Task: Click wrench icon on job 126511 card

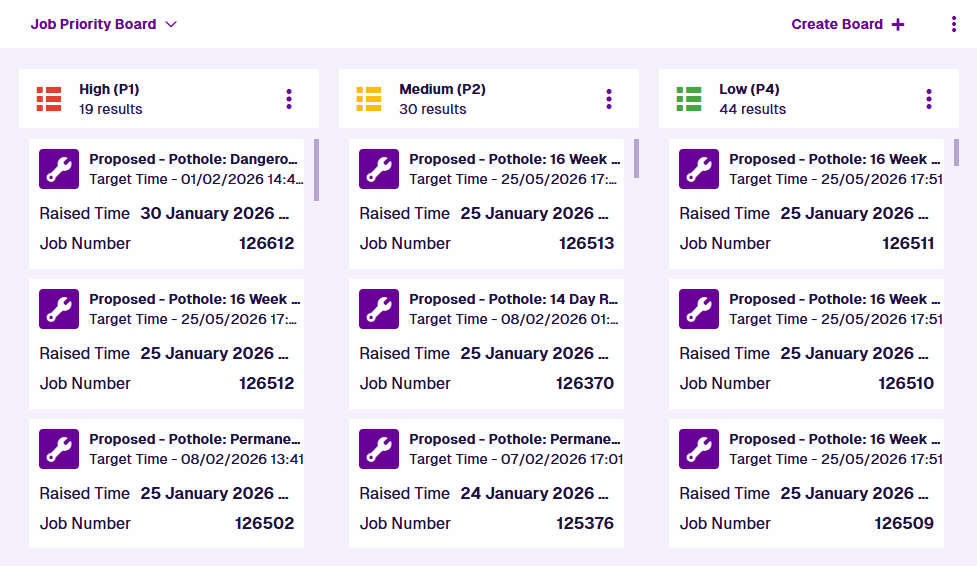Action: 699,169
